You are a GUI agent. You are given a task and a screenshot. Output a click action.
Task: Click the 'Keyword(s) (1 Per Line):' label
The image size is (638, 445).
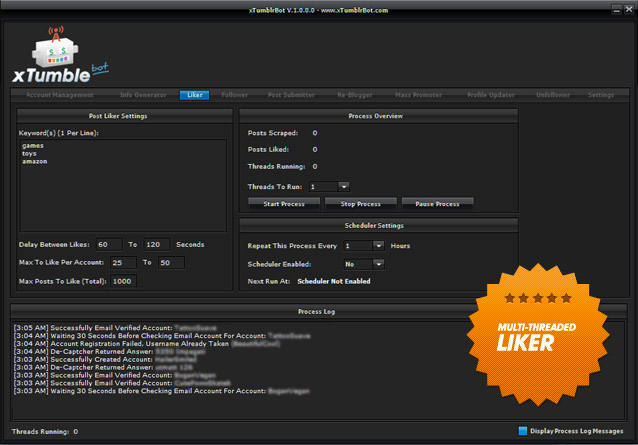point(59,133)
